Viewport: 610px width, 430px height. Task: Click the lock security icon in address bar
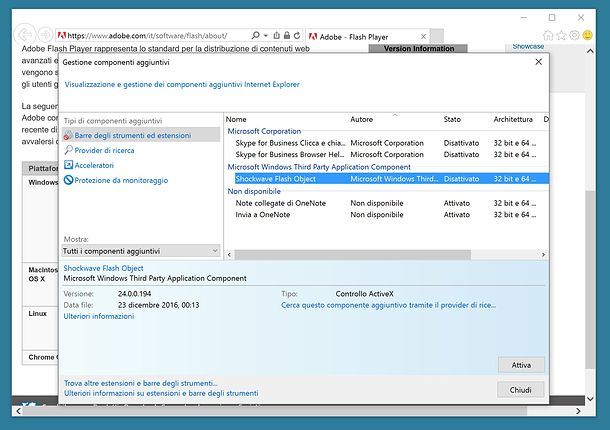click(x=287, y=35)
